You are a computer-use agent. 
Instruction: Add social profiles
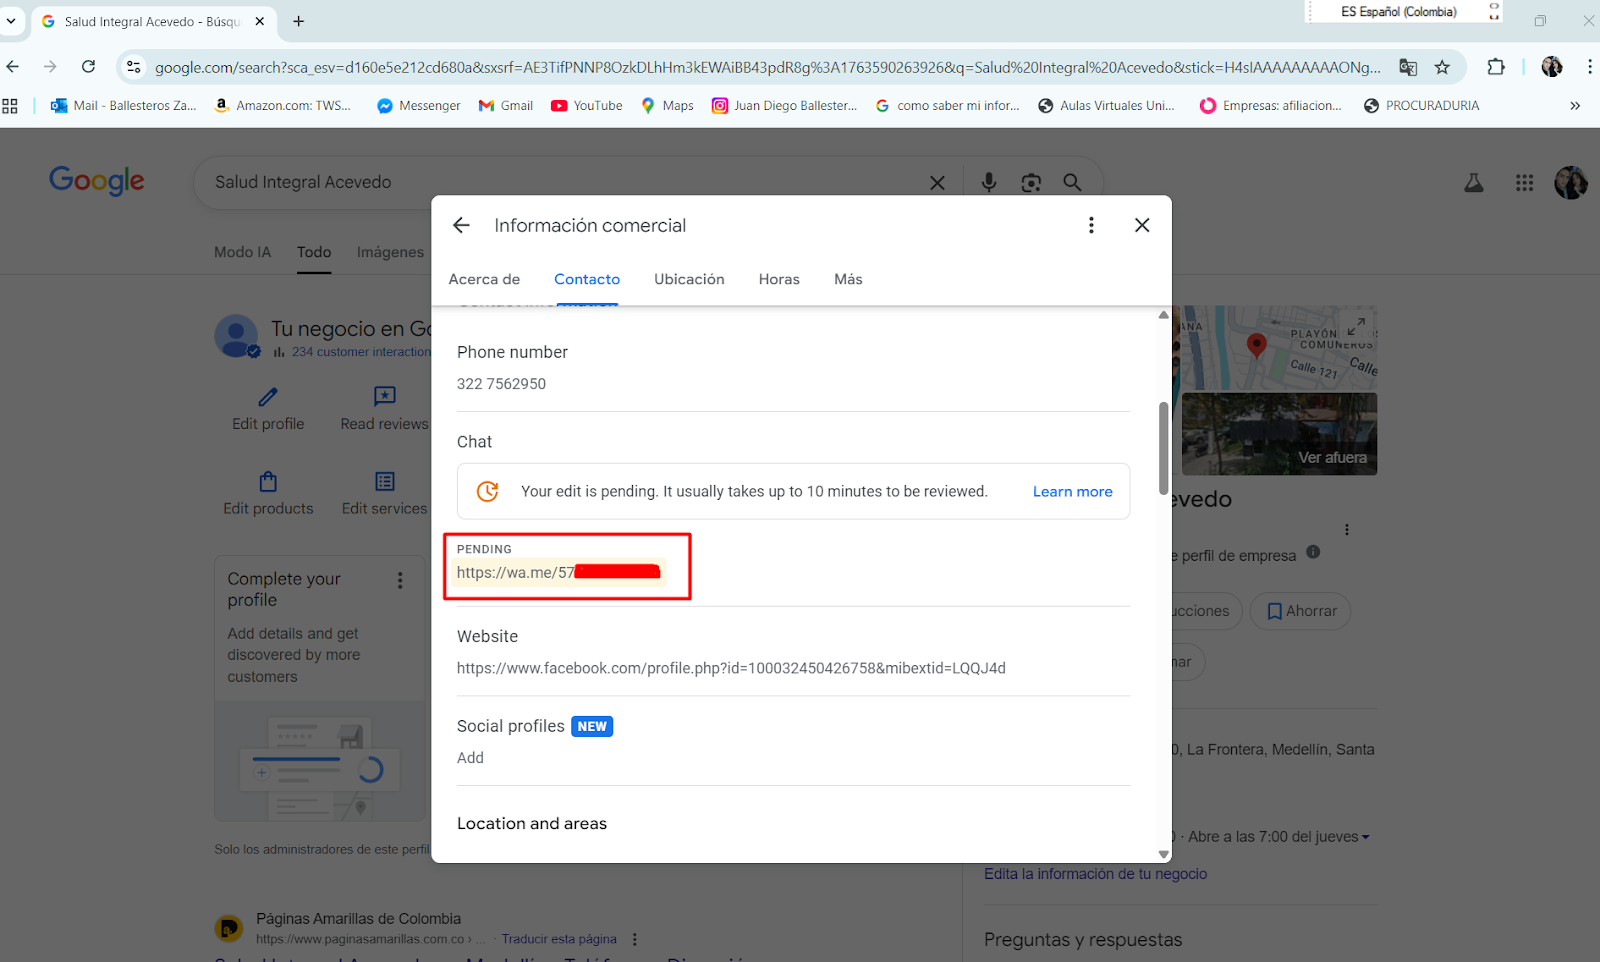point(470,758)
